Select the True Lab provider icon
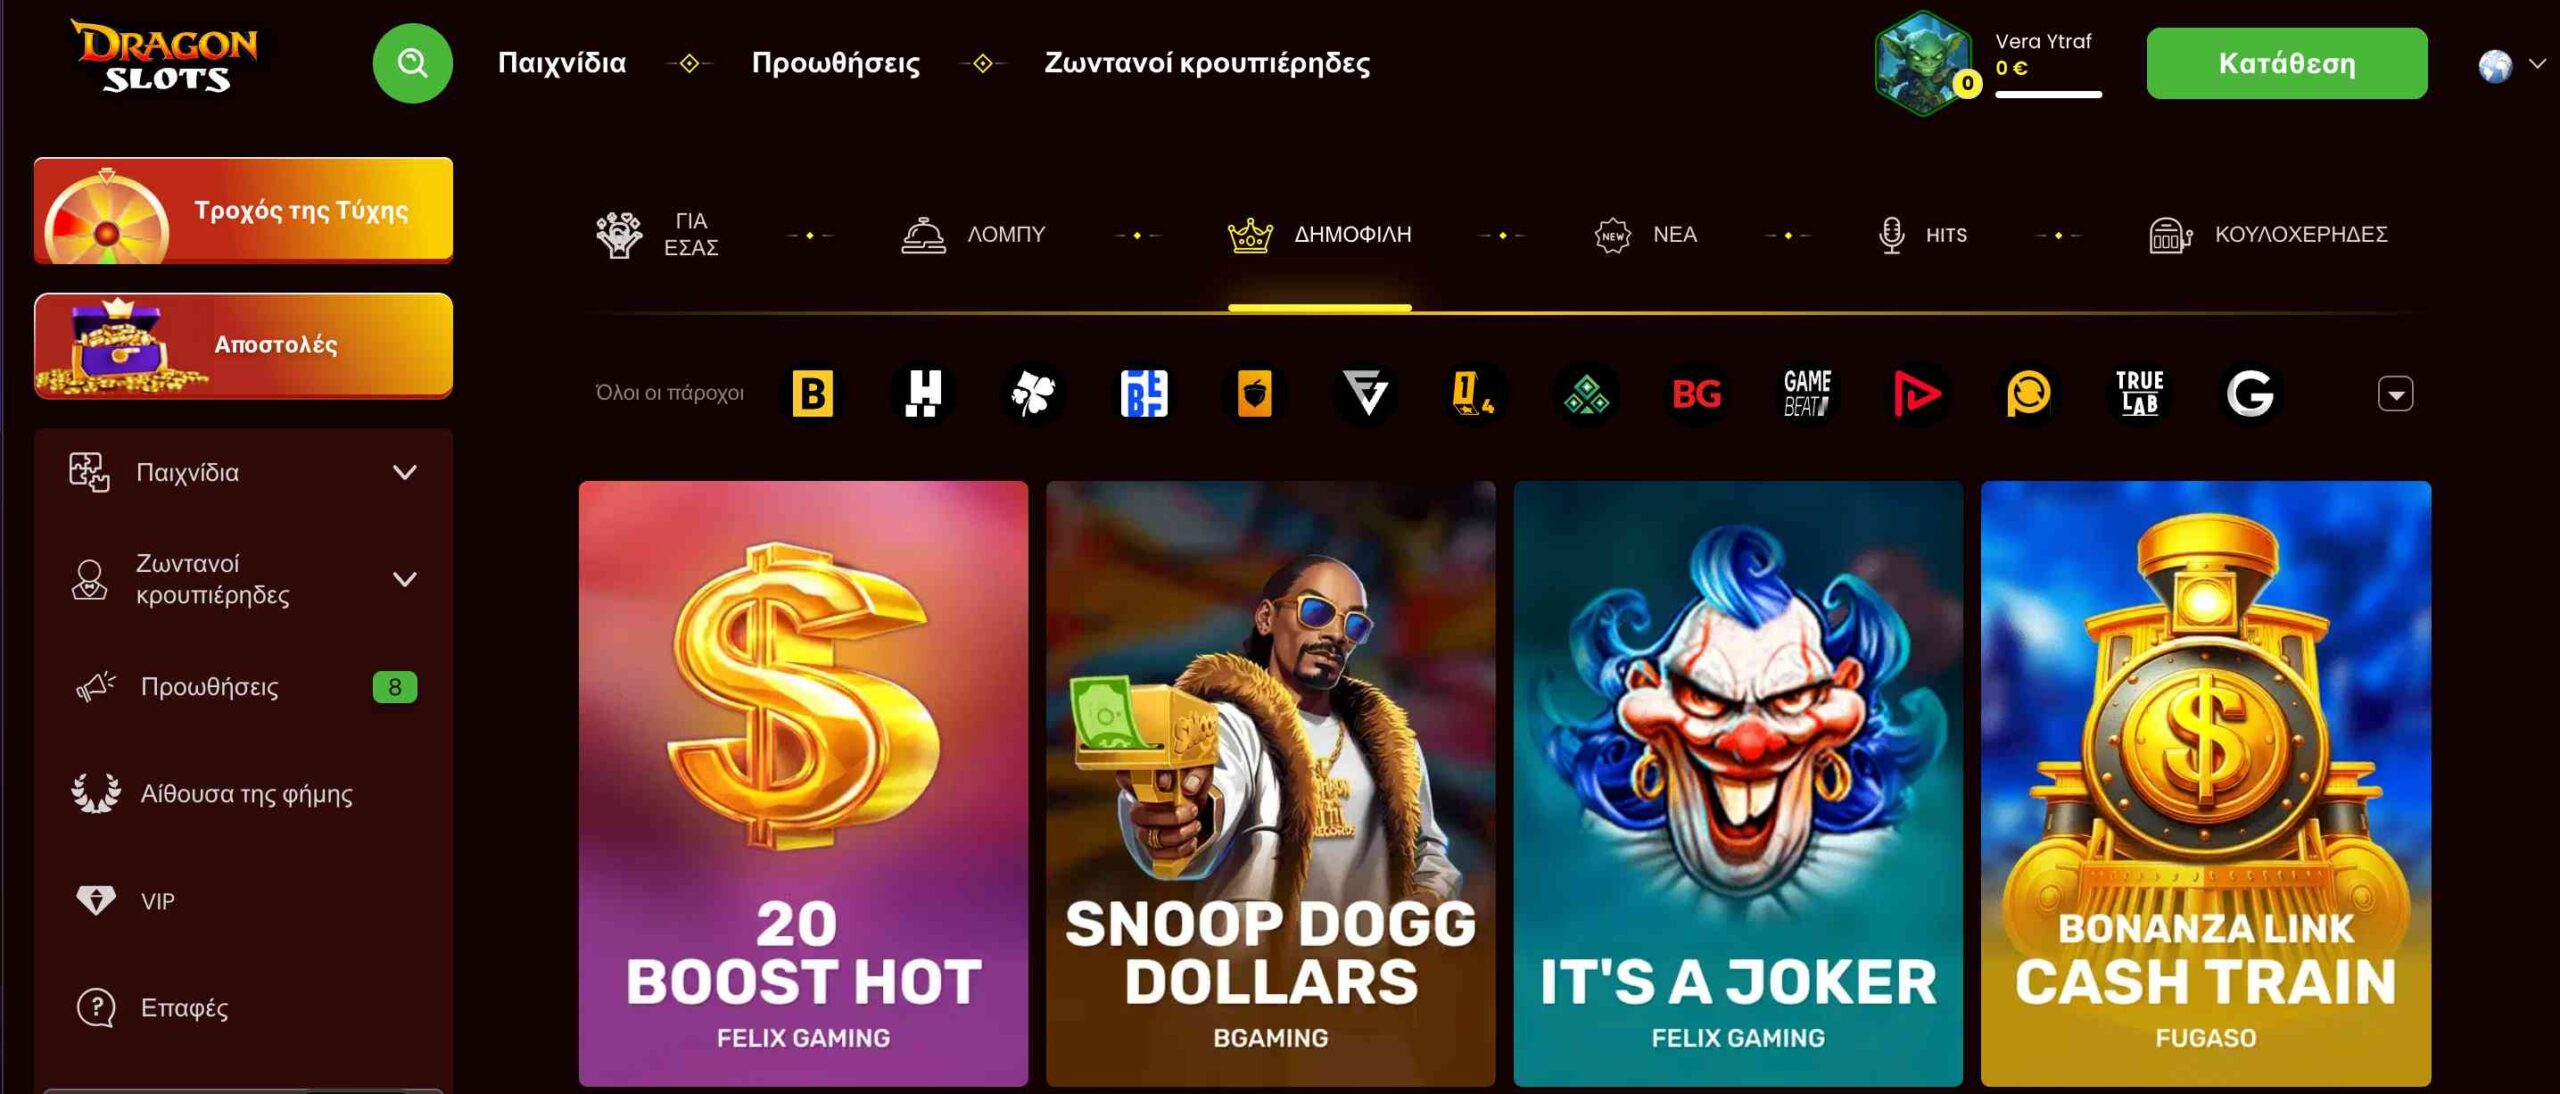 click(x=2139, y=393)
